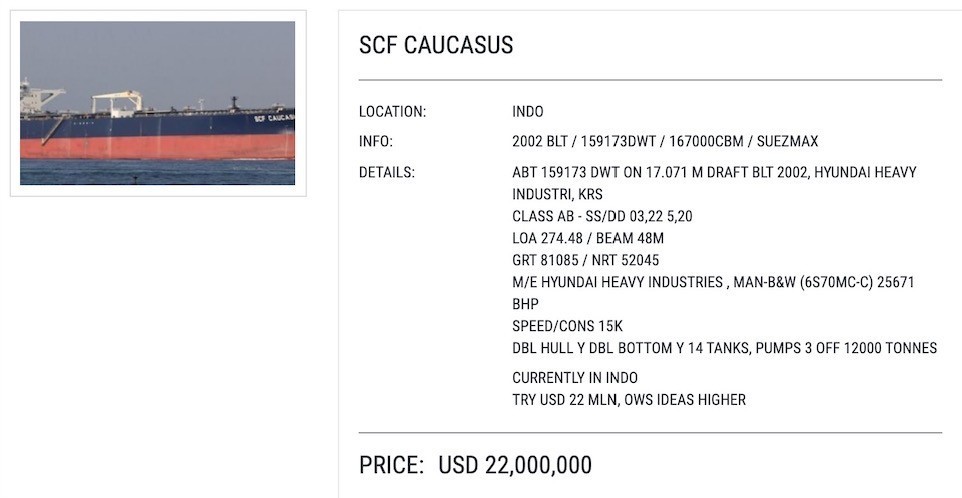Click the USD 22,000,000 price value
Image resolution: width=962 pixels, height=498 pixels.
(515, 465)
